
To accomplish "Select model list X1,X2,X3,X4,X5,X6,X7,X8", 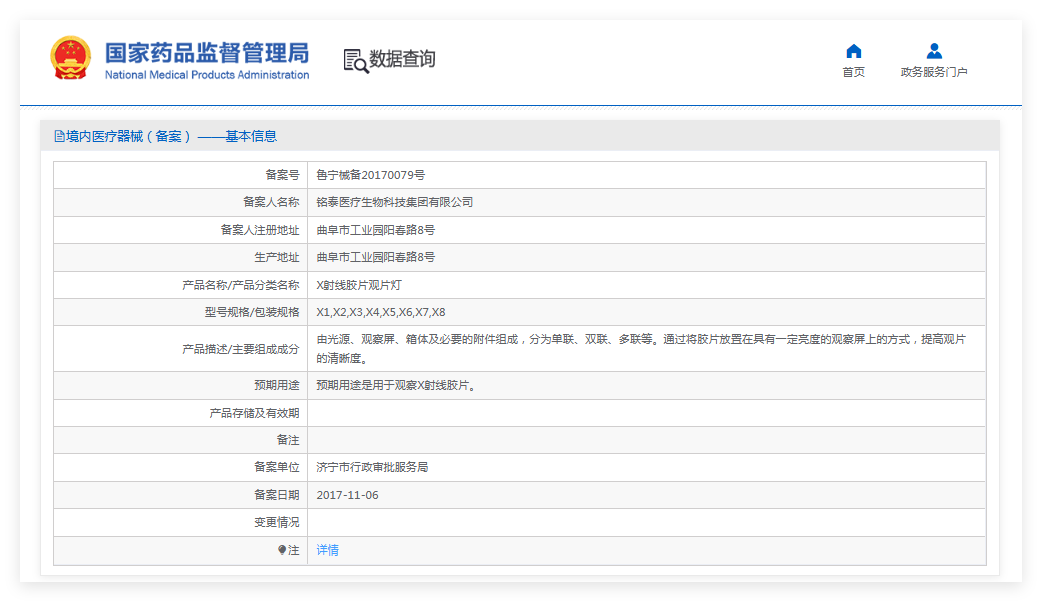I will click(381, 312).
